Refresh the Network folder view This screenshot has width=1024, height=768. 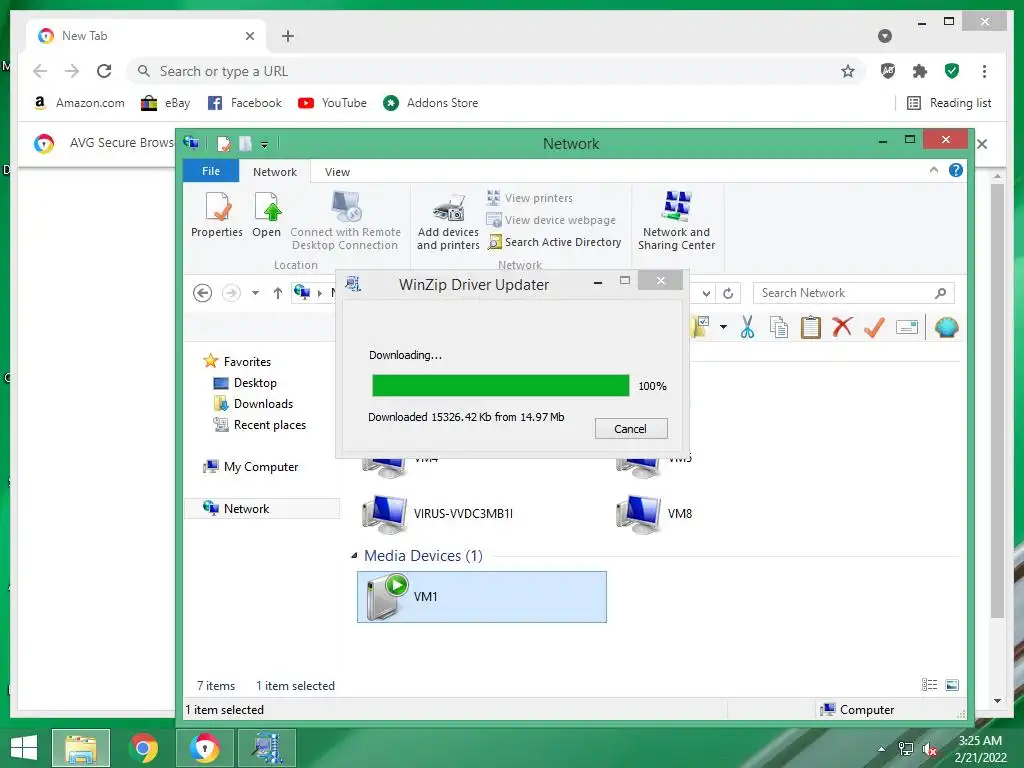point(728,293)
